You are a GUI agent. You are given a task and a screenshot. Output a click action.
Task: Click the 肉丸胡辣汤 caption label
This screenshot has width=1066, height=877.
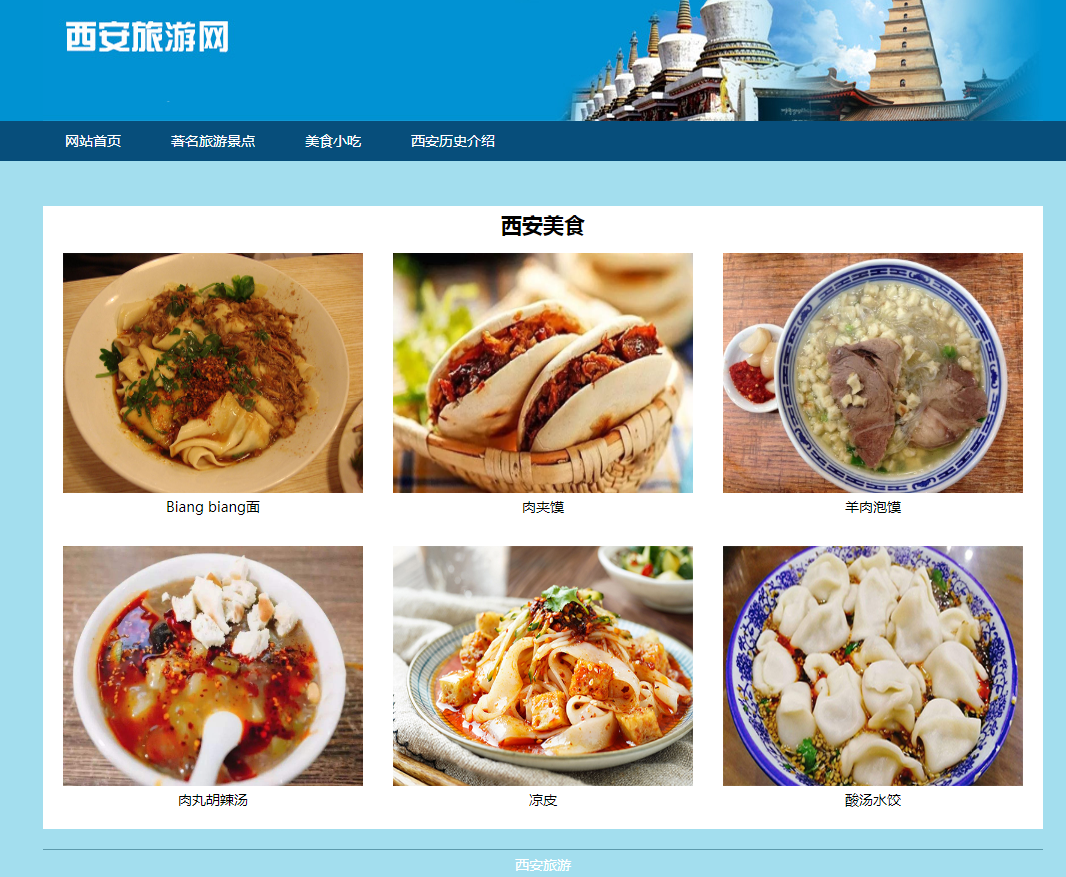point(213,800)
